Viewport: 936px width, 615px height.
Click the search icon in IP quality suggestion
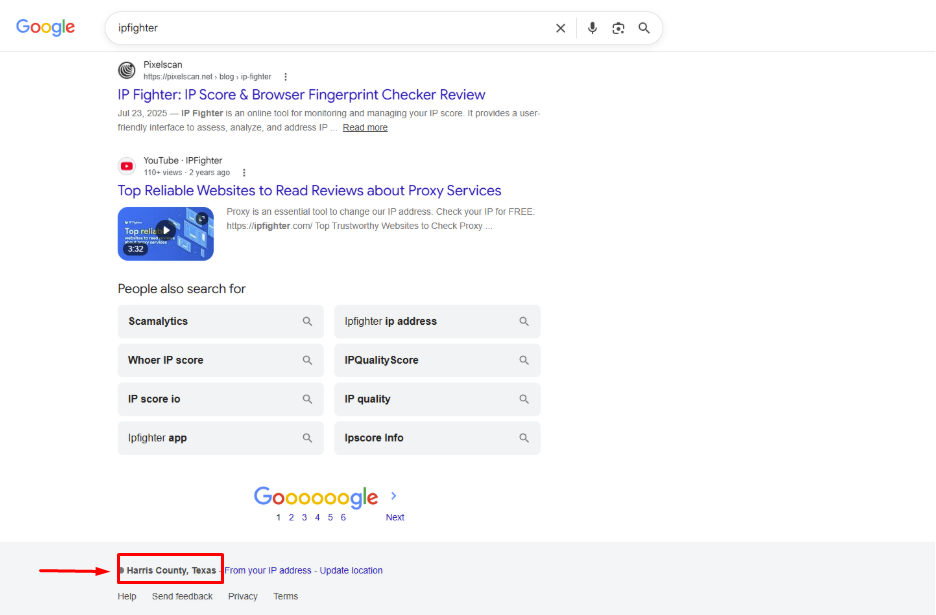point(524,399)
